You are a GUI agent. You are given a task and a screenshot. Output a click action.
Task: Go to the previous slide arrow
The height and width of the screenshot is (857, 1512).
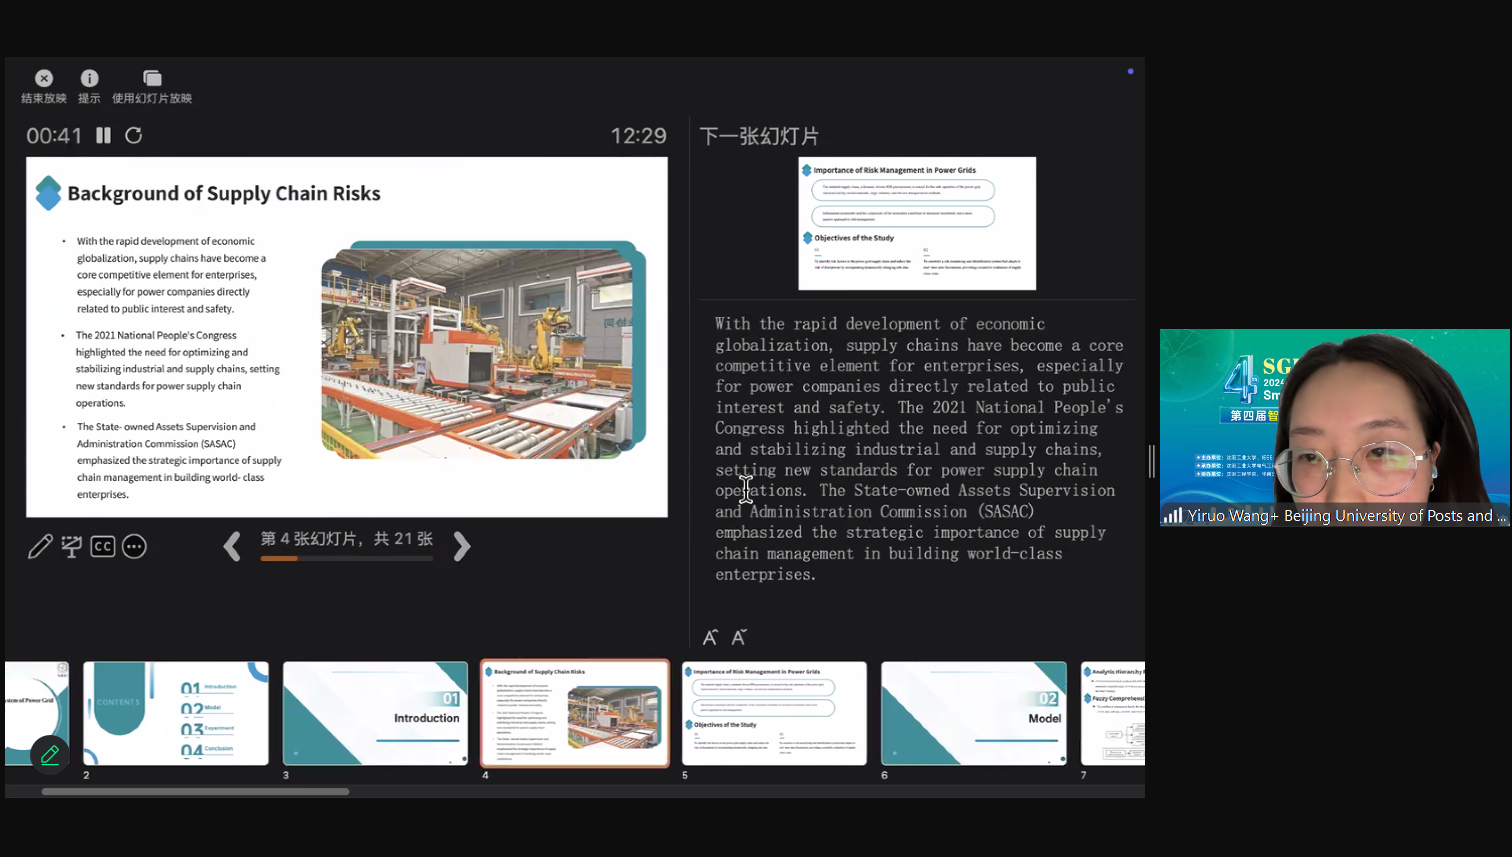[232, 546]
